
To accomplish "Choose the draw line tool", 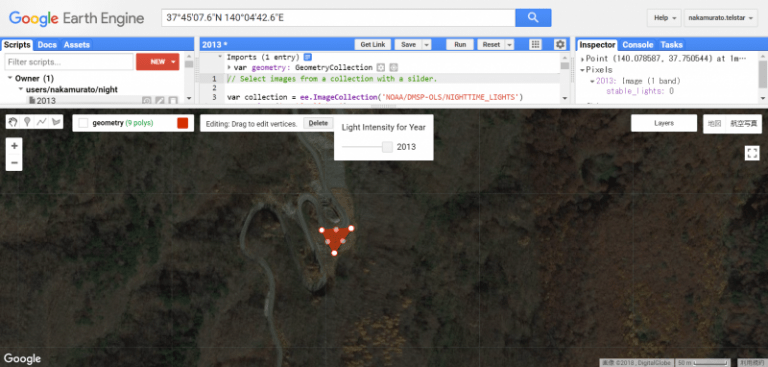I will click(42, 122).
